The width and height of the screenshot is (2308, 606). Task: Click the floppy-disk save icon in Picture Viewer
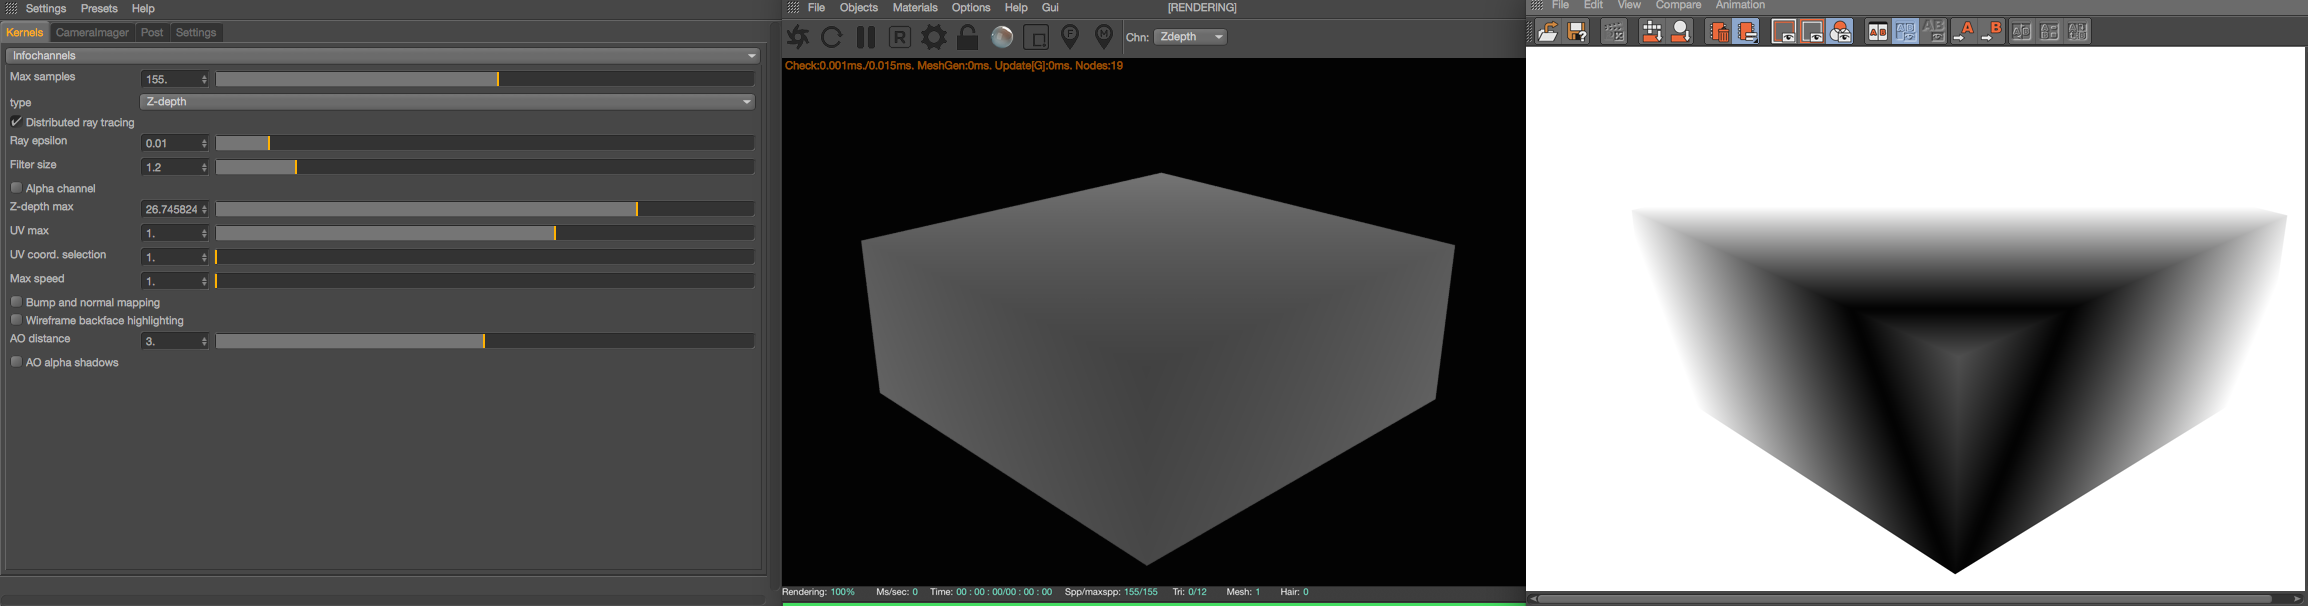coord(1578,32)
